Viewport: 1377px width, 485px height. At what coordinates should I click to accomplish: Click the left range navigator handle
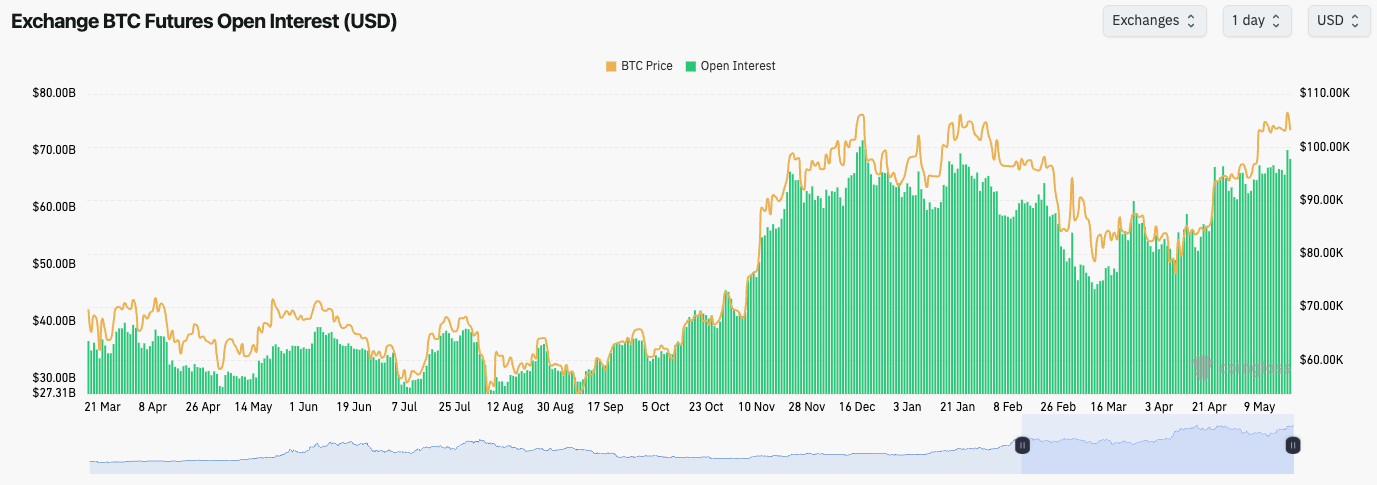(1022, 445)
